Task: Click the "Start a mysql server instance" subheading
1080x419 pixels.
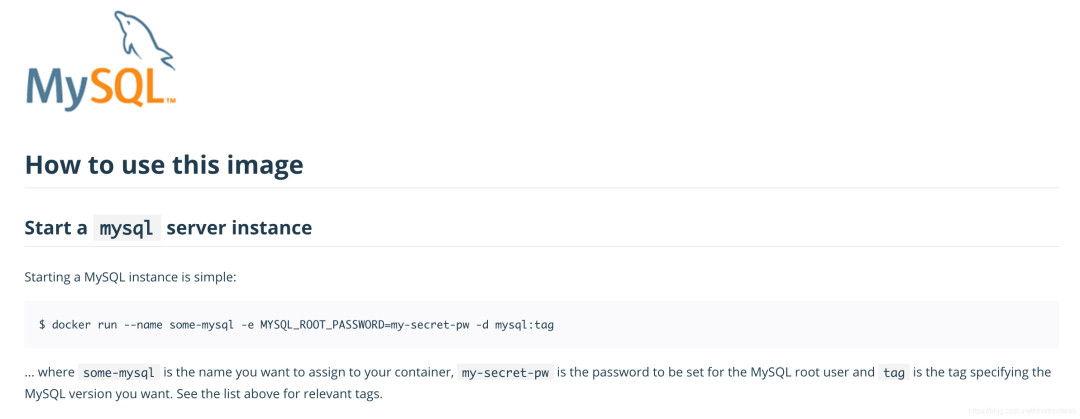Action: [x=168, y=228]
